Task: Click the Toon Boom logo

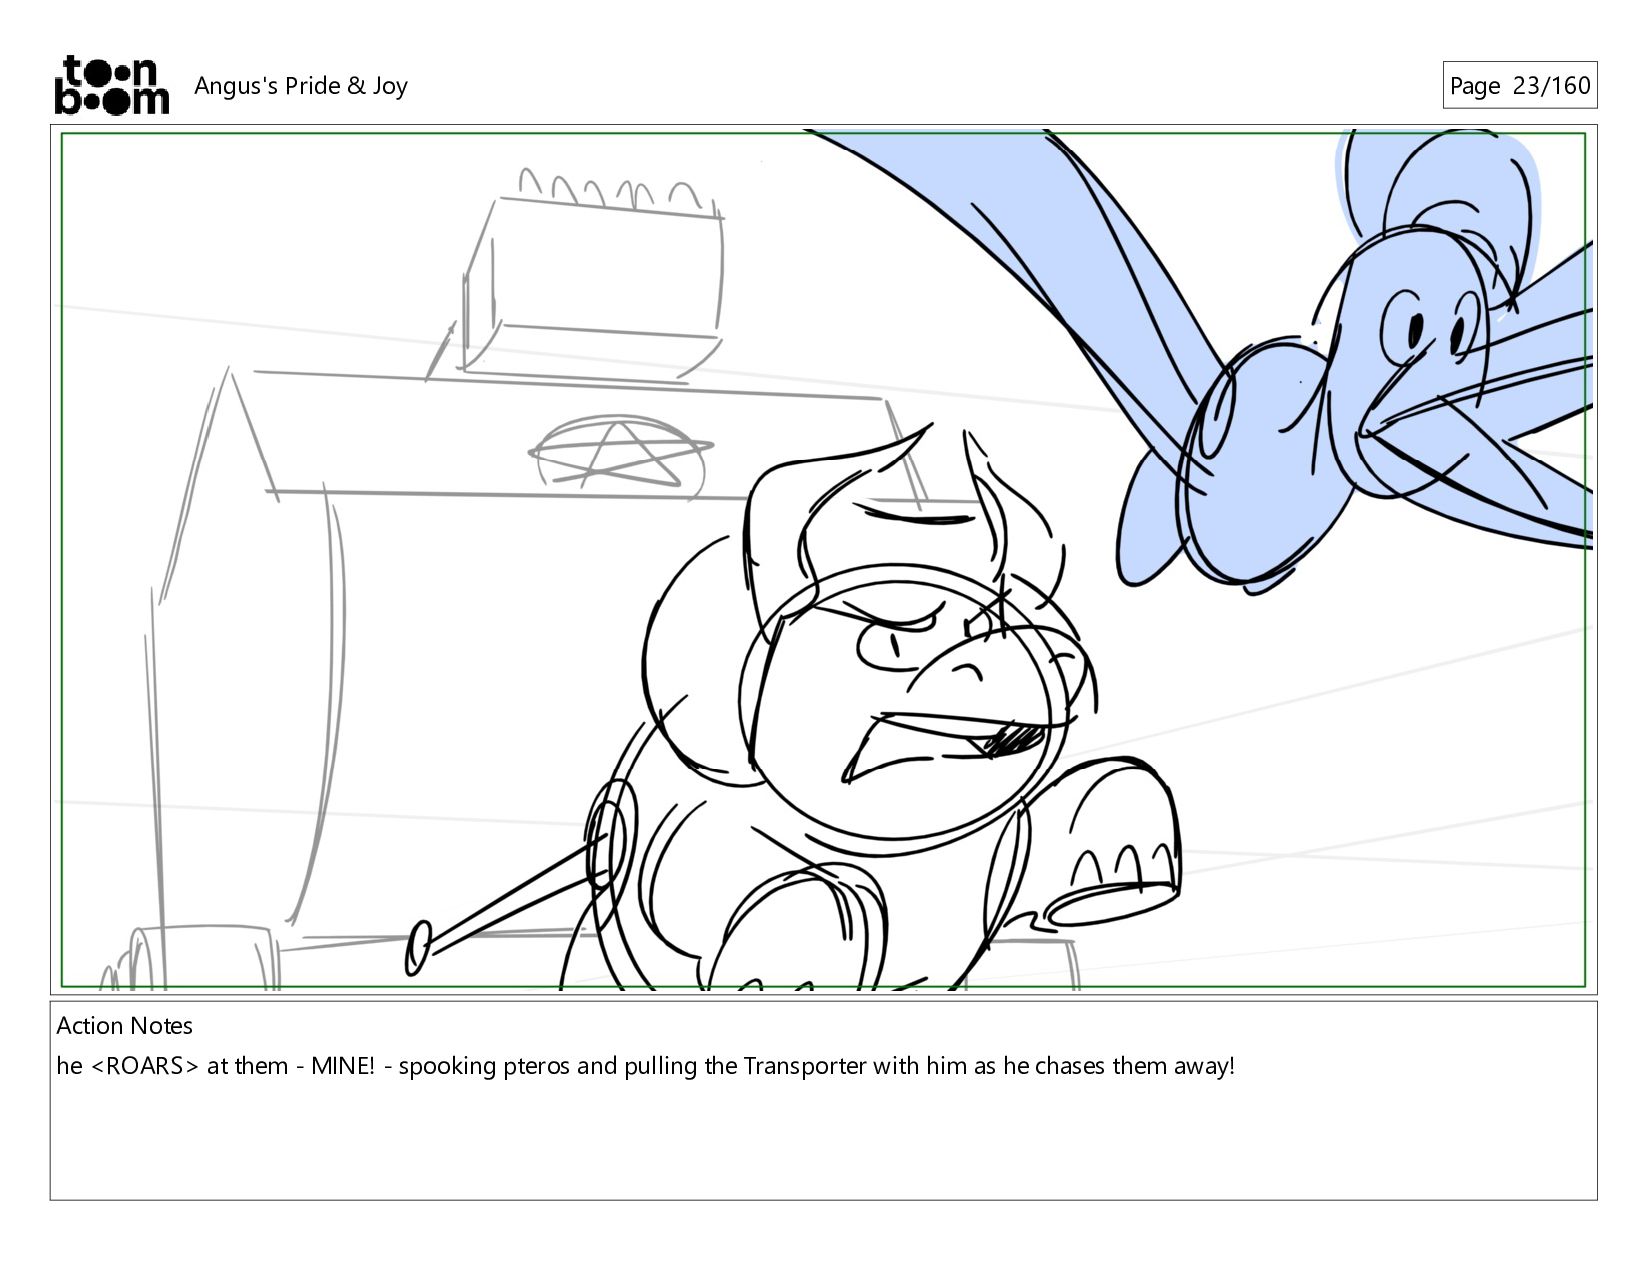Action: (111, 85)
